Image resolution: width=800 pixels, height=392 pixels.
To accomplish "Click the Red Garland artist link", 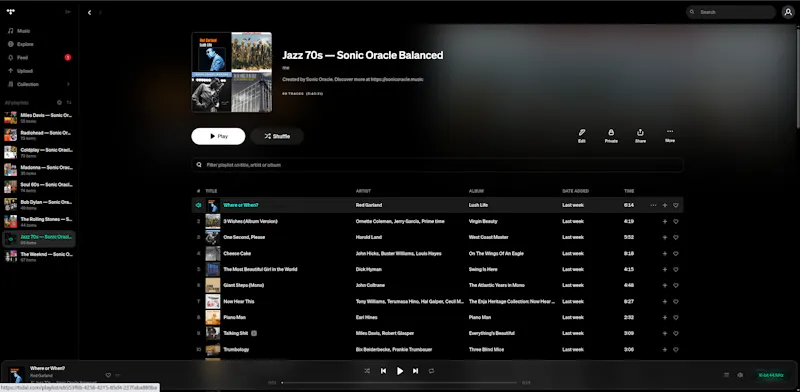I will tap(368, 205).
